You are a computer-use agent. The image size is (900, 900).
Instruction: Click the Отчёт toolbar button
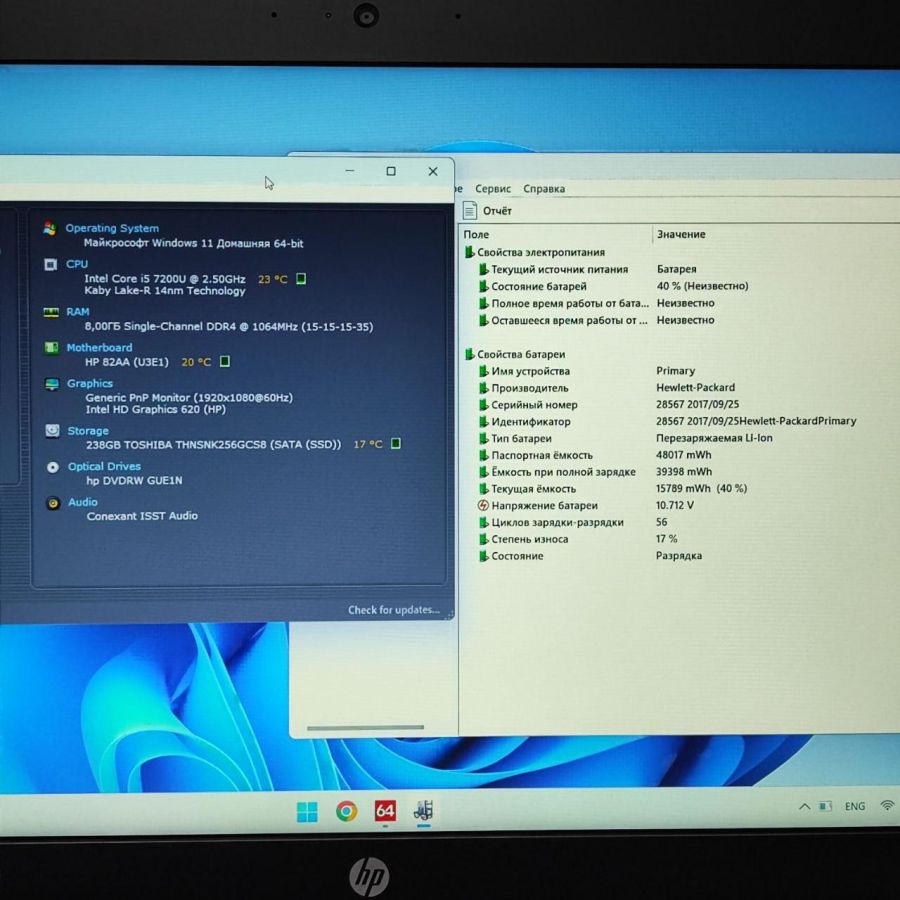click(487, 211)
